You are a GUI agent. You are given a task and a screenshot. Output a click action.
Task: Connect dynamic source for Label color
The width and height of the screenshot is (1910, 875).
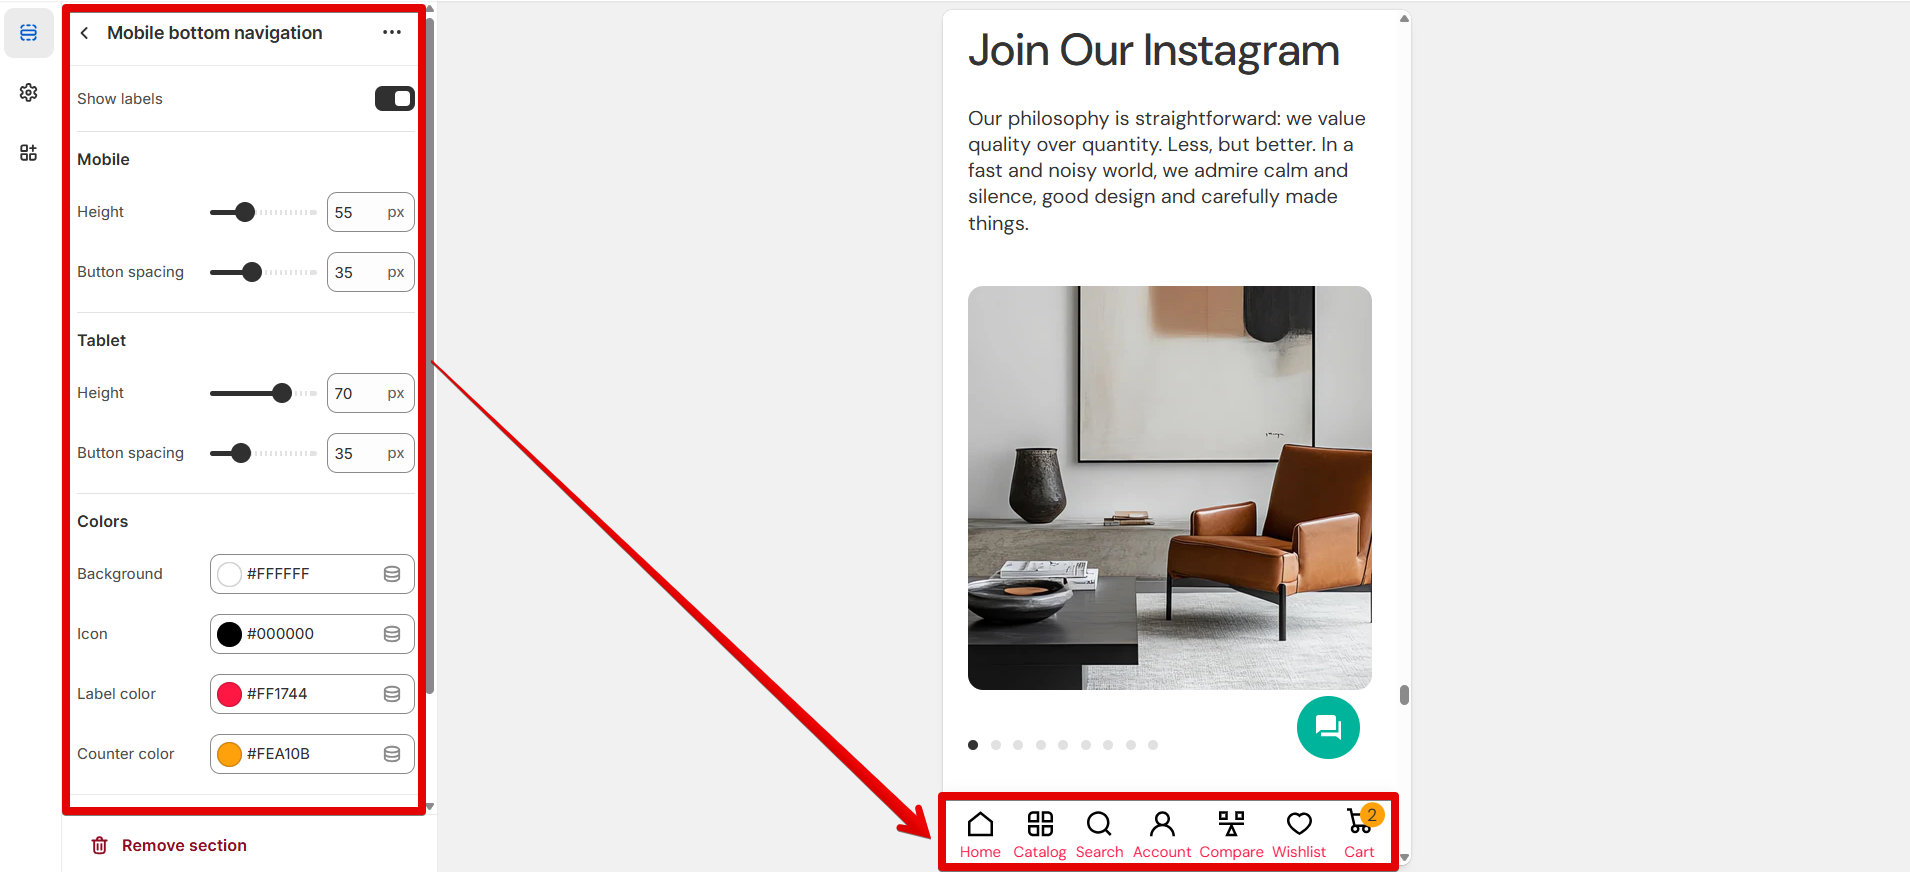click(392, 694)
